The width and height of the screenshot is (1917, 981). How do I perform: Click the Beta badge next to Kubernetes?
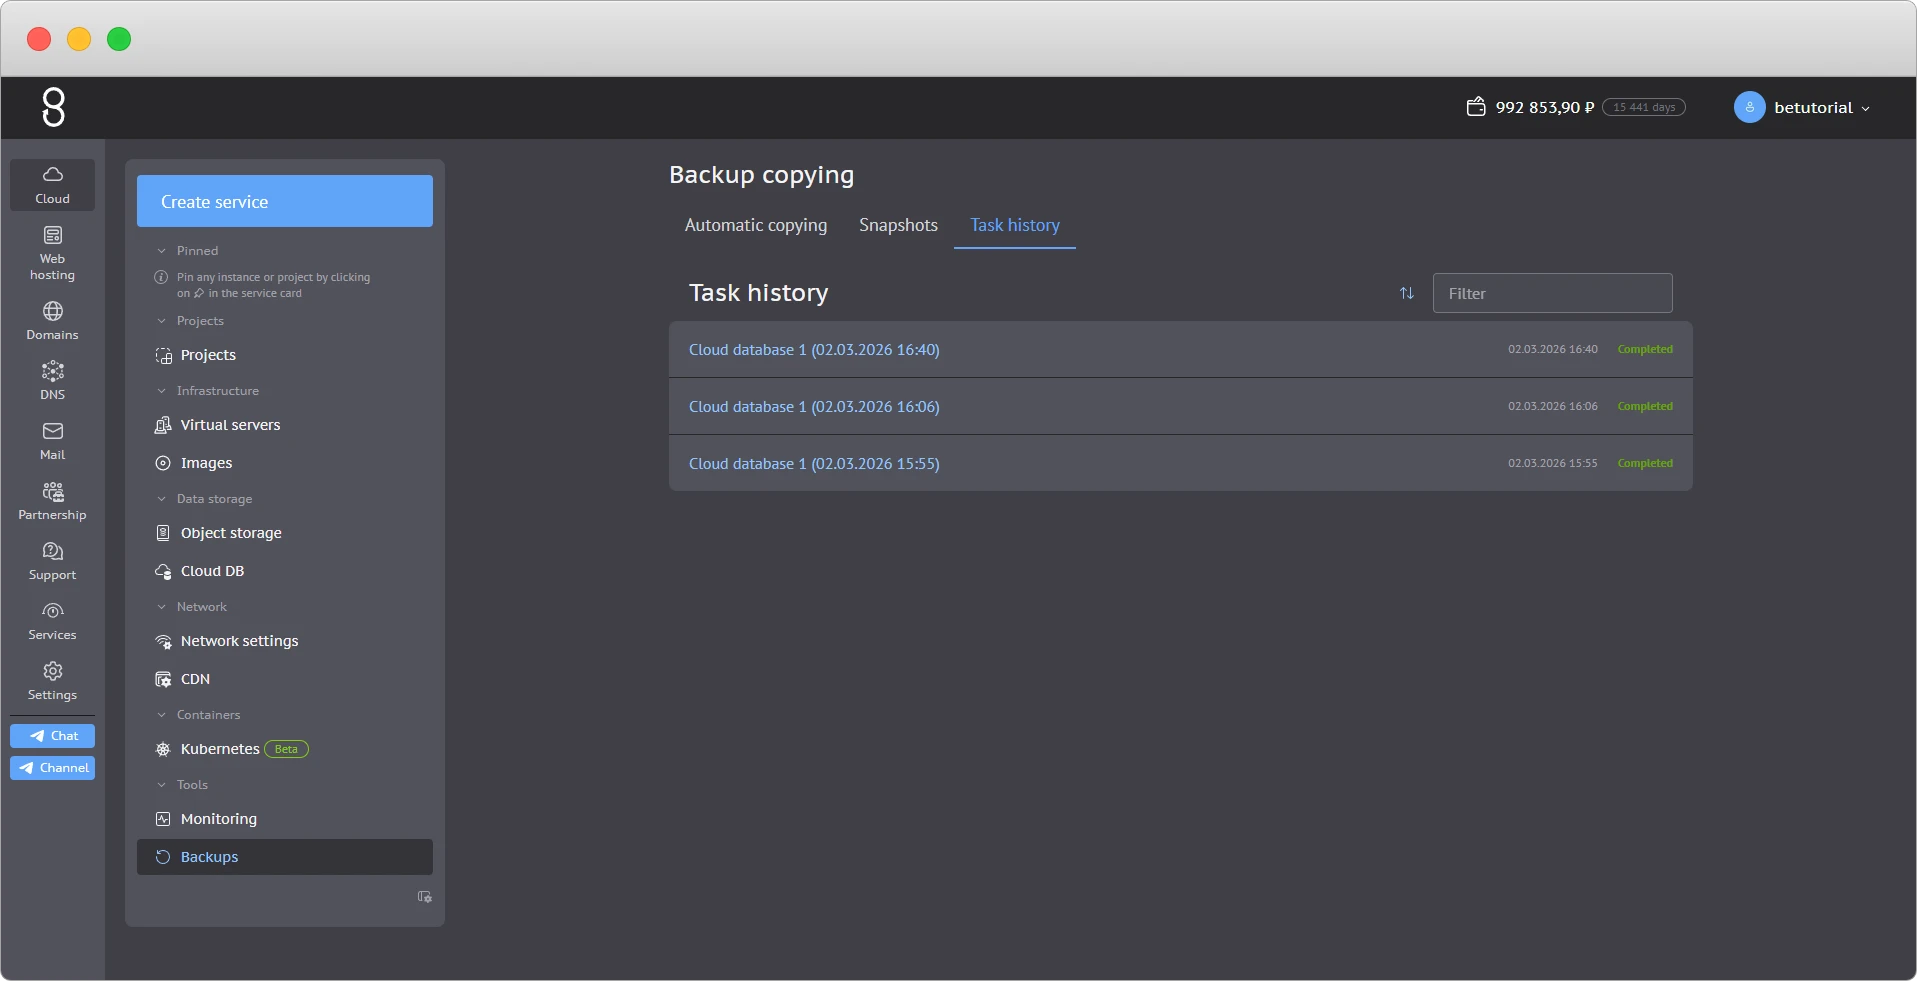coord(286,749)
